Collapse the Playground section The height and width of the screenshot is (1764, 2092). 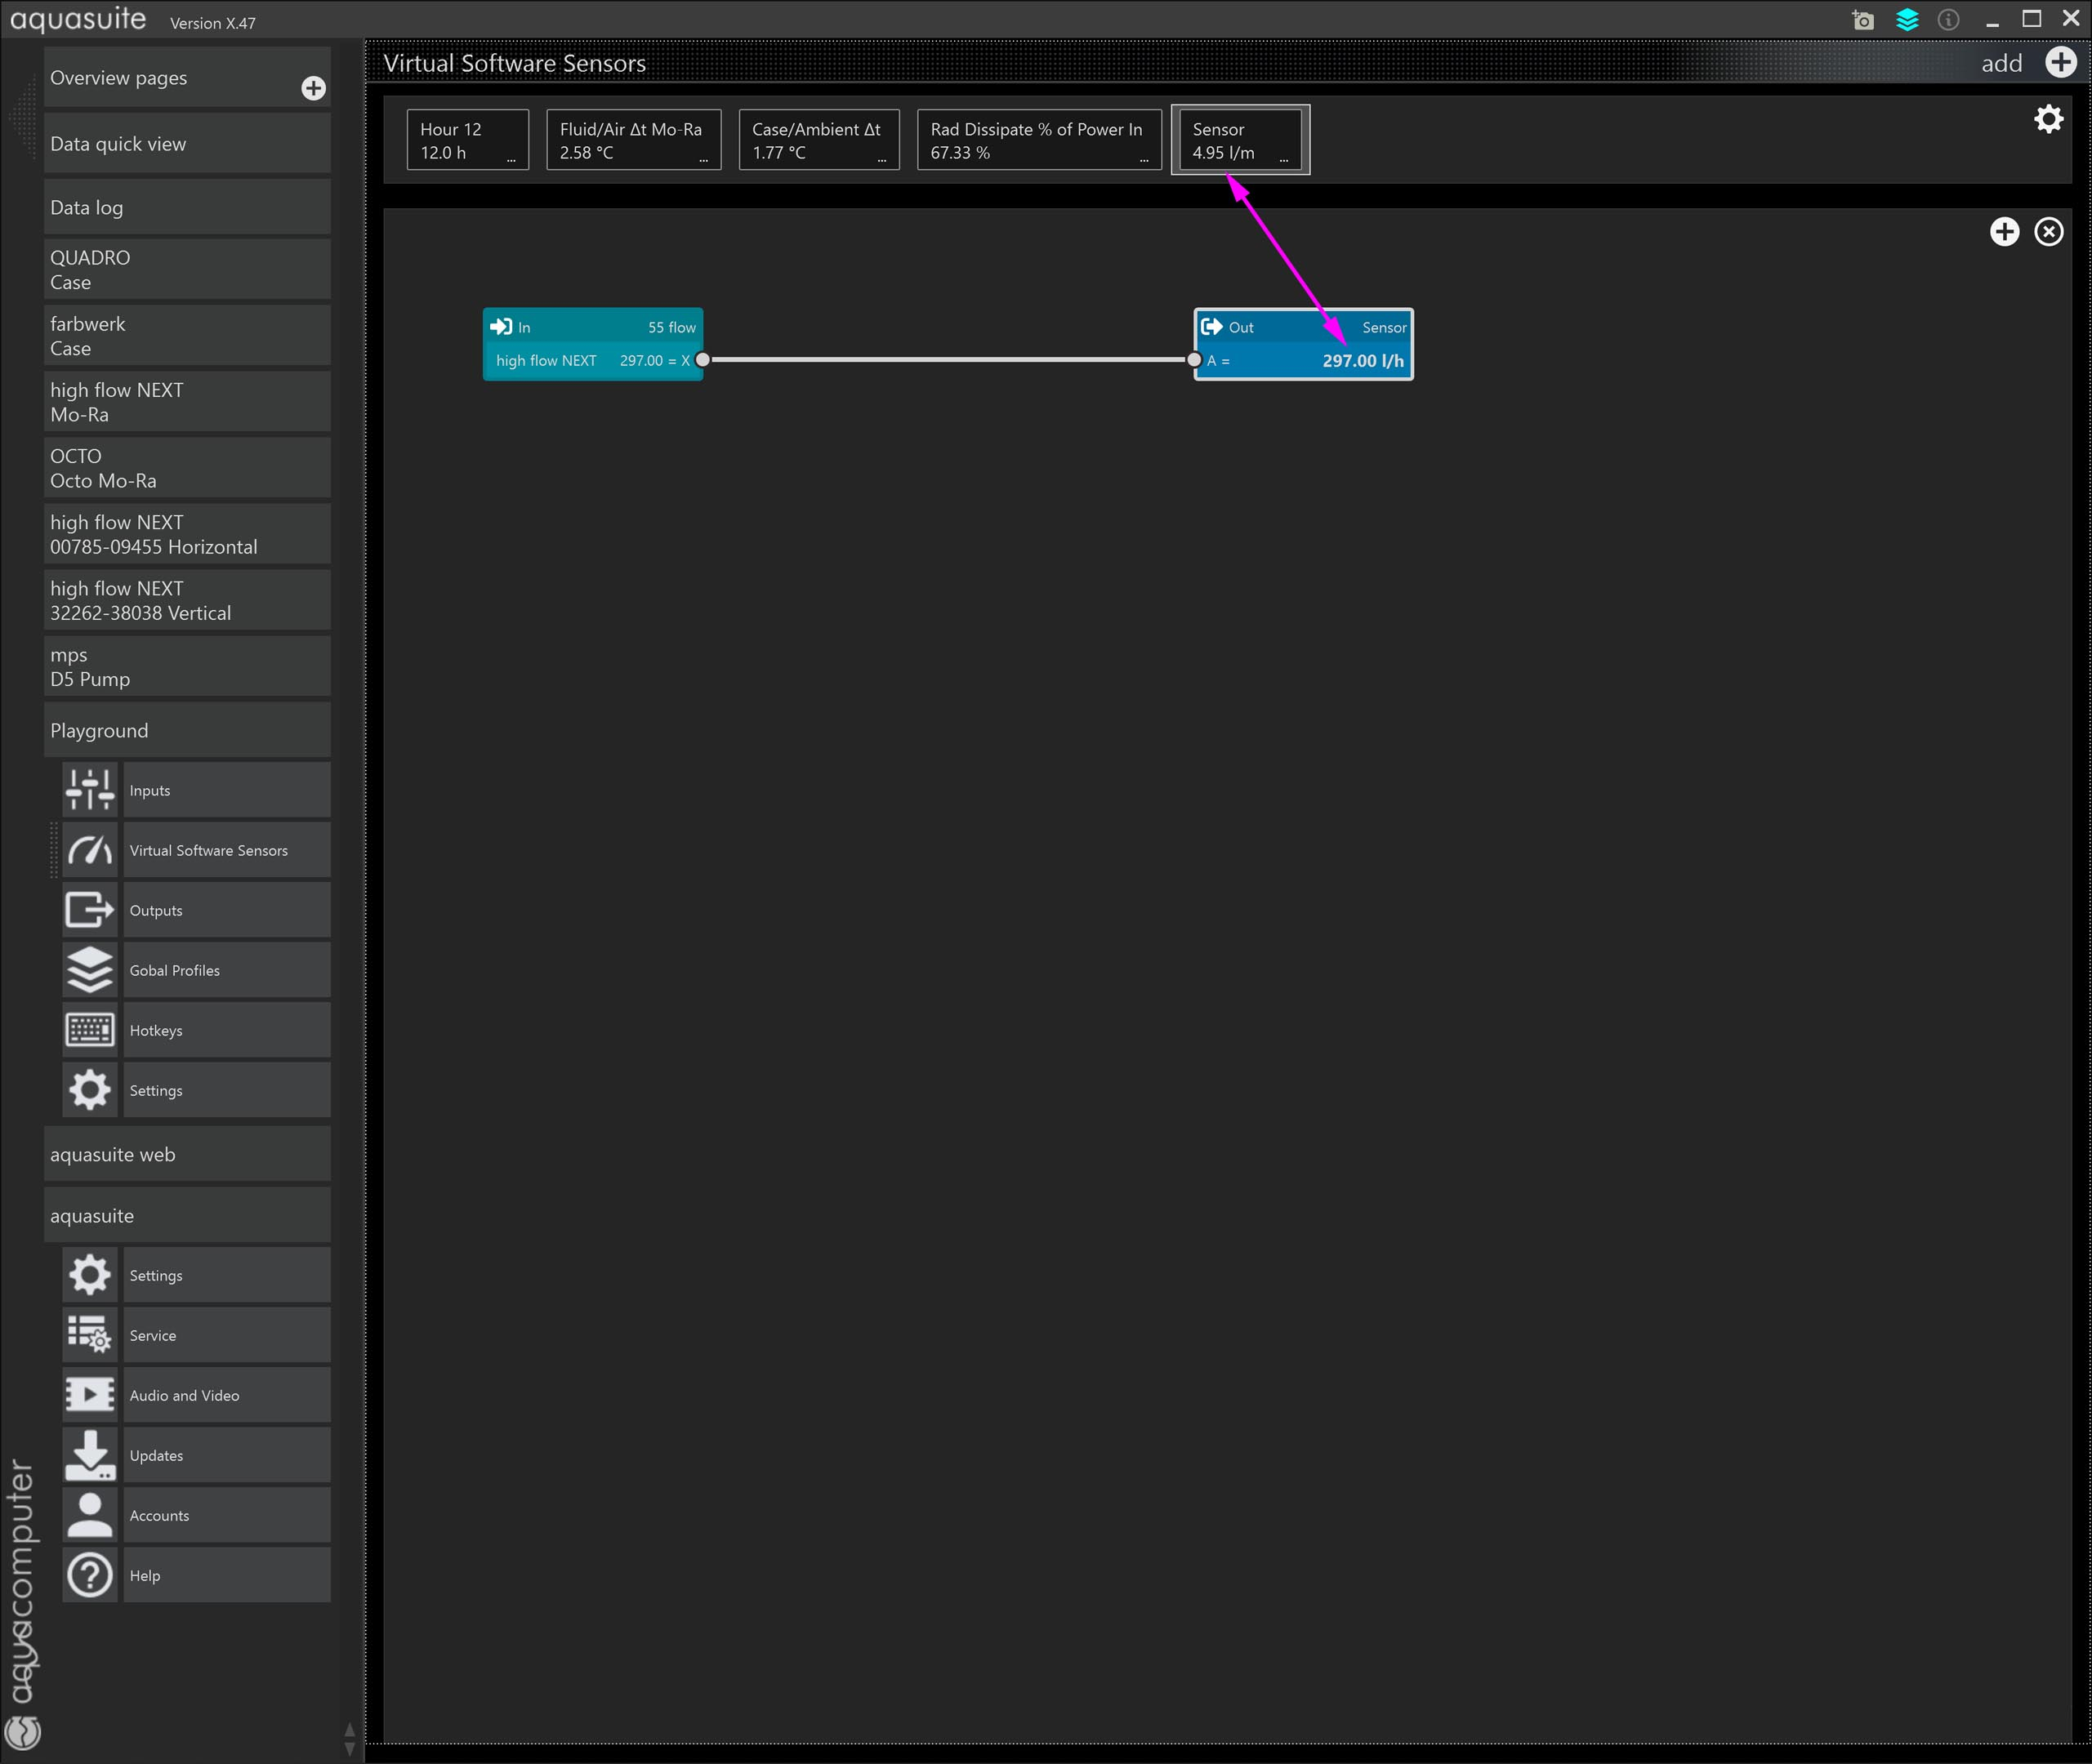click(187, 730)
